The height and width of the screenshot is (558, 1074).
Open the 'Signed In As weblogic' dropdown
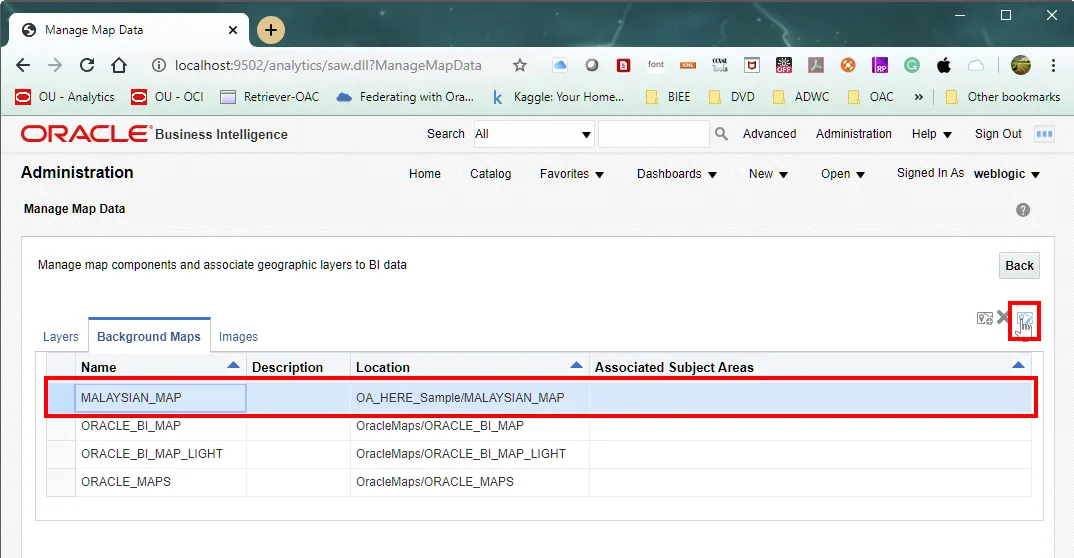click(x=1006, y=174)
